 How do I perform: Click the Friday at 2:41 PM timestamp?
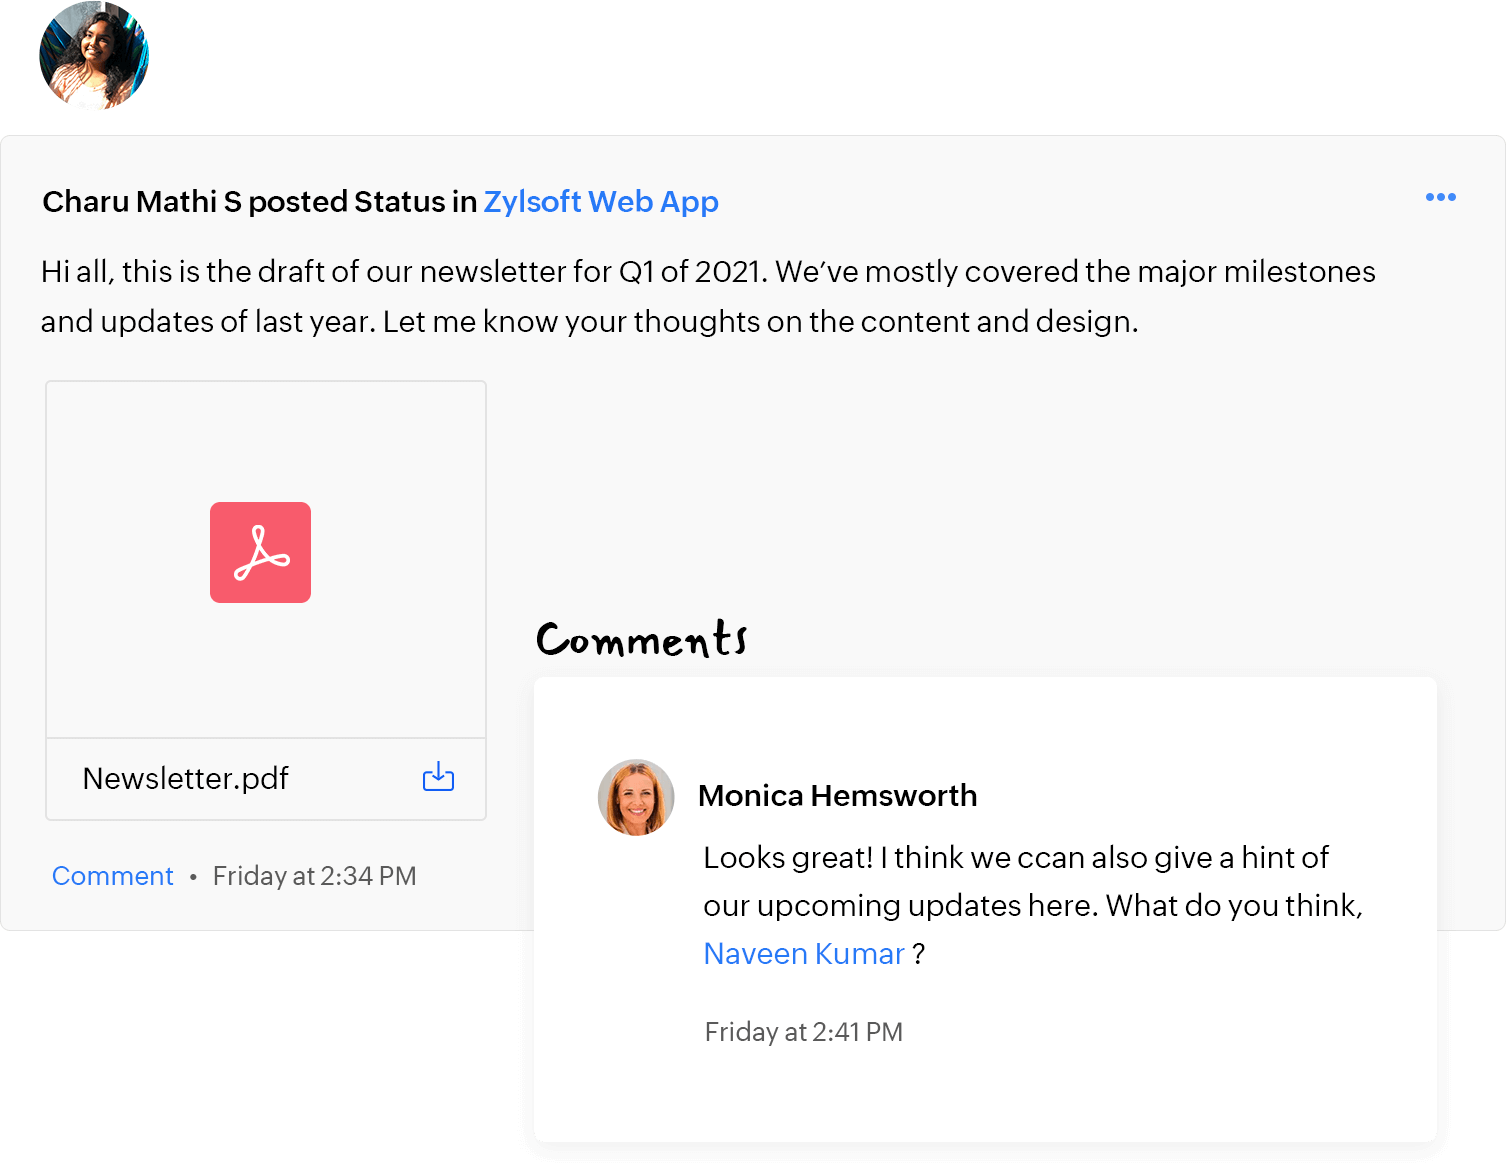803,1032
